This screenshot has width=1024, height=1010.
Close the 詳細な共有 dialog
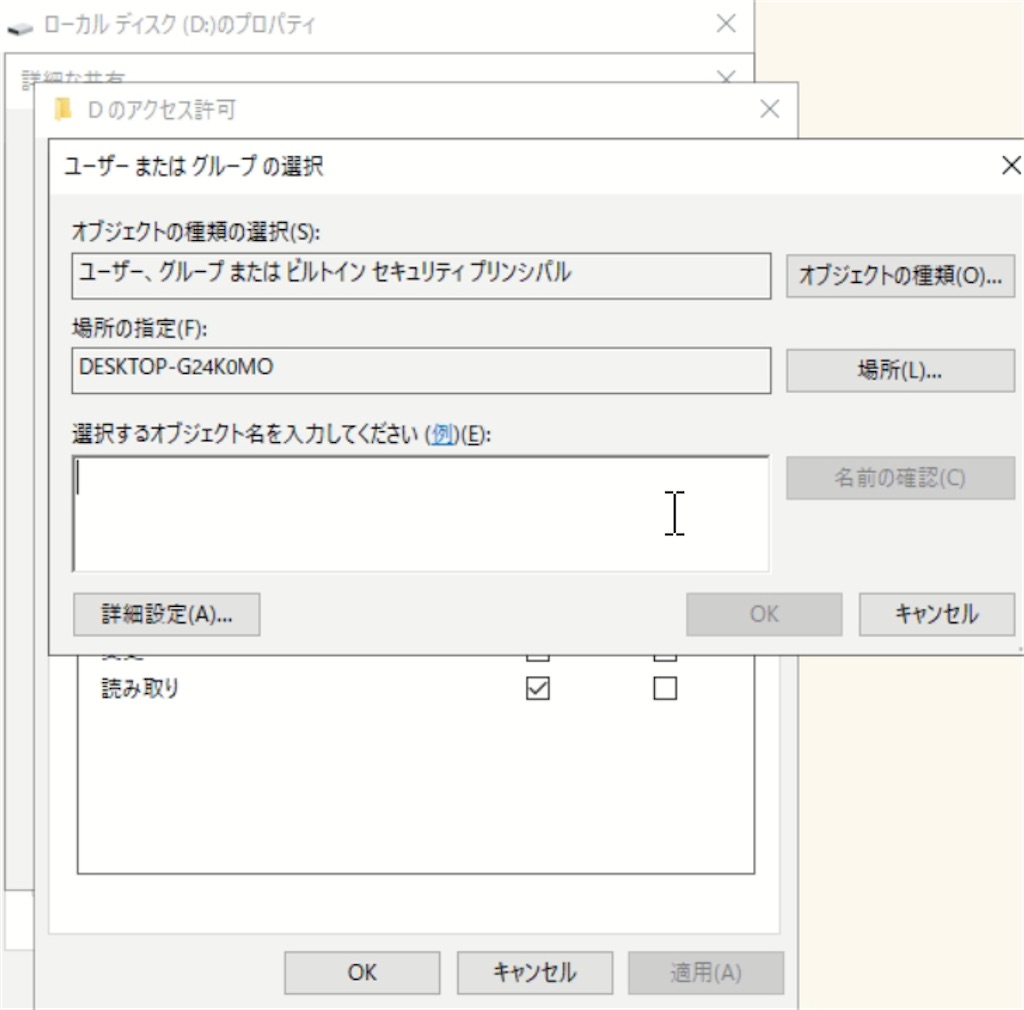[726, 77]
